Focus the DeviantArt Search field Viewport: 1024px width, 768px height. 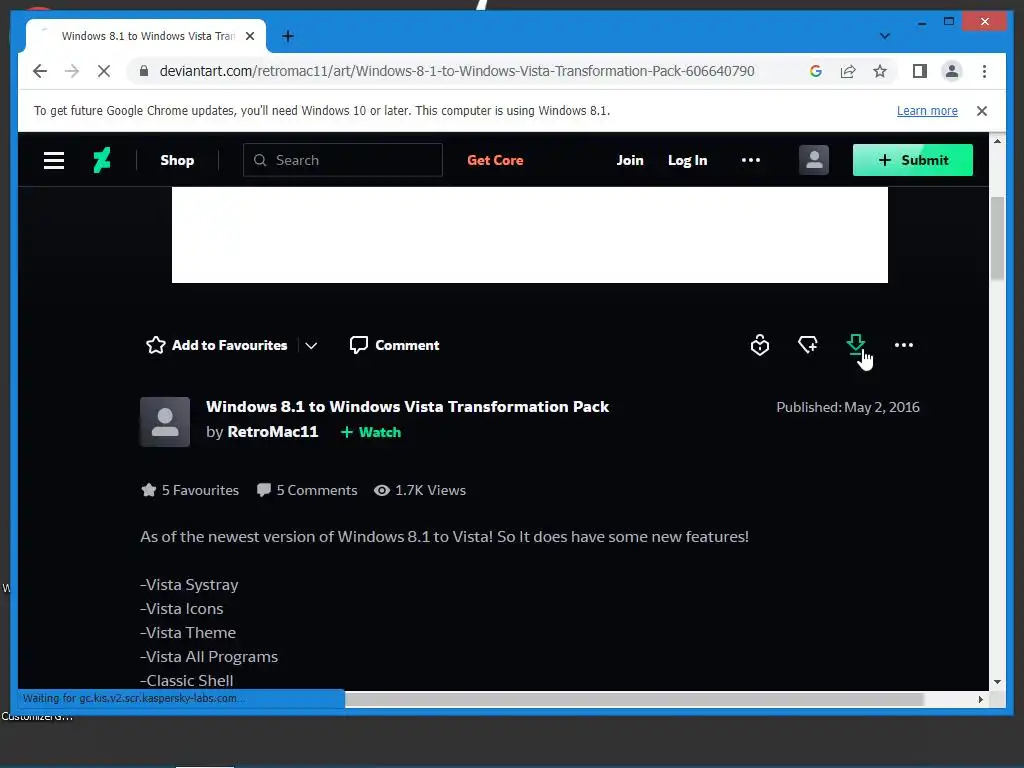[x=343, y=160]
